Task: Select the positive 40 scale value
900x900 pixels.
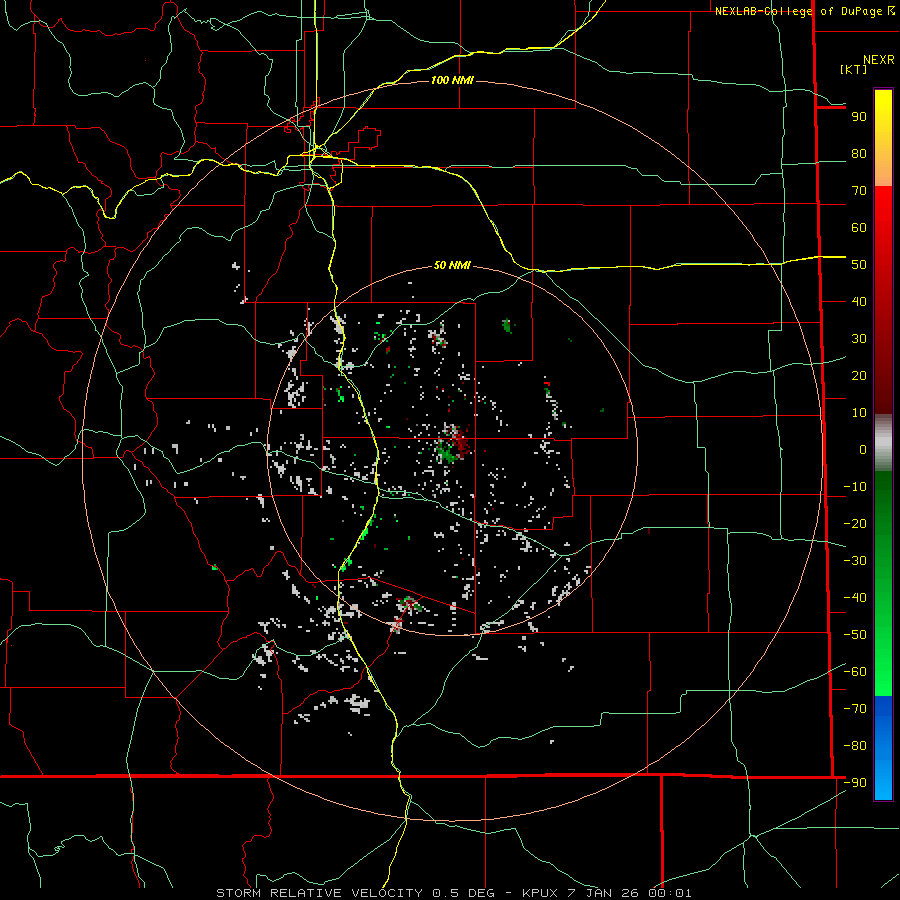Action: tap(859, 301)
